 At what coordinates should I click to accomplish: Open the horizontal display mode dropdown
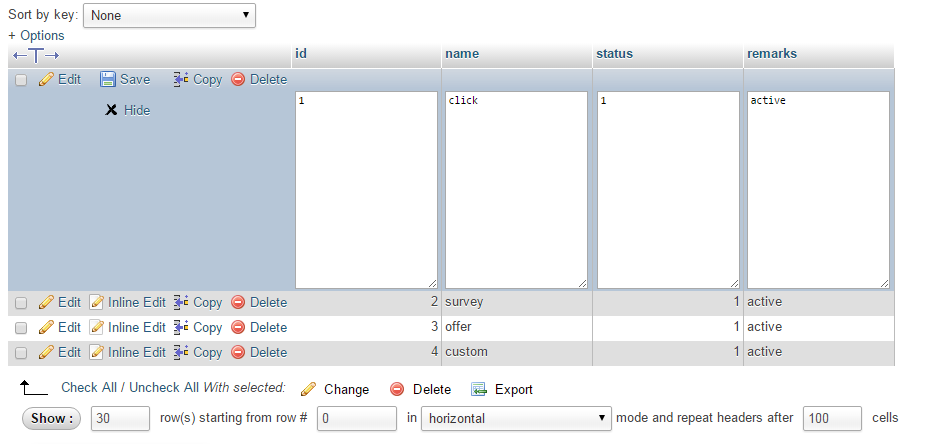tap(517, 418)
